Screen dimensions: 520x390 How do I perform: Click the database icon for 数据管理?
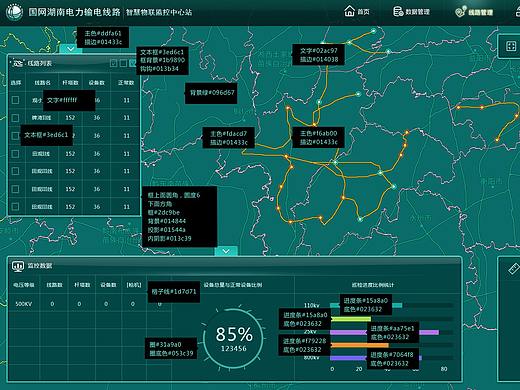coord(398,12)
